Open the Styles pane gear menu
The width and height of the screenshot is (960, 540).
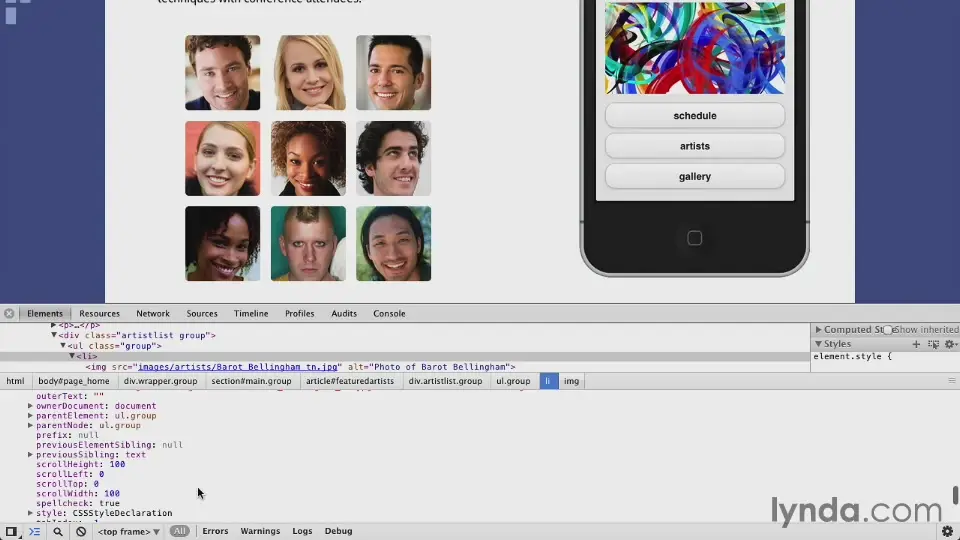(949, 344)
